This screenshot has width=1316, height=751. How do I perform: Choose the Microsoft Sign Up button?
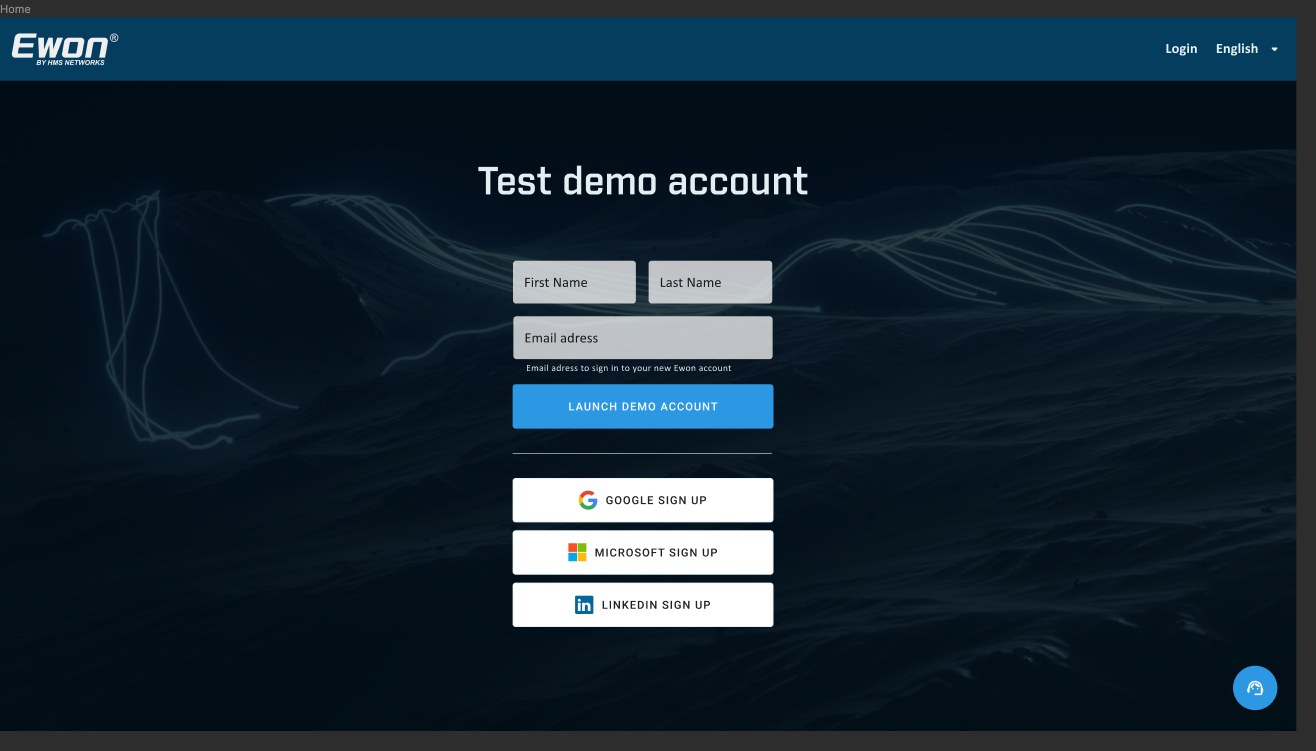pyautogui.click(x=643, y=552)
